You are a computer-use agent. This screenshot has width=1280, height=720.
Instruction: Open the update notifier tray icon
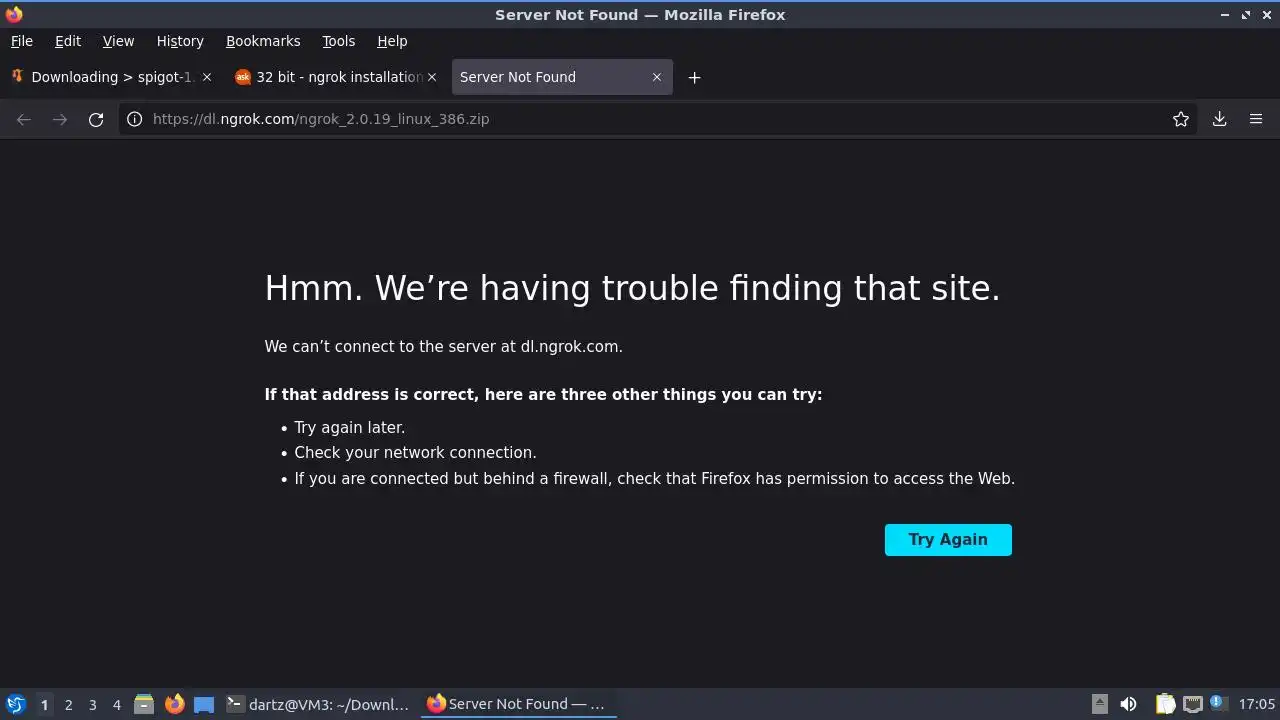click(1217, 703)
